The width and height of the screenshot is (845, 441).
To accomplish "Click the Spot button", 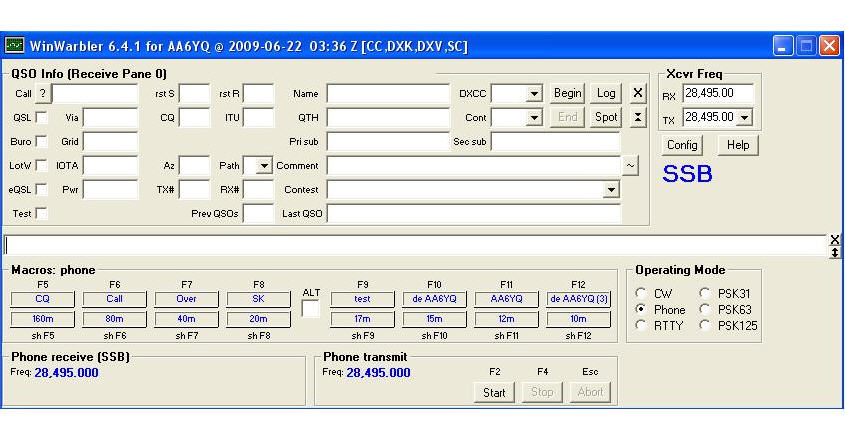I will click(x=606, y=117).
